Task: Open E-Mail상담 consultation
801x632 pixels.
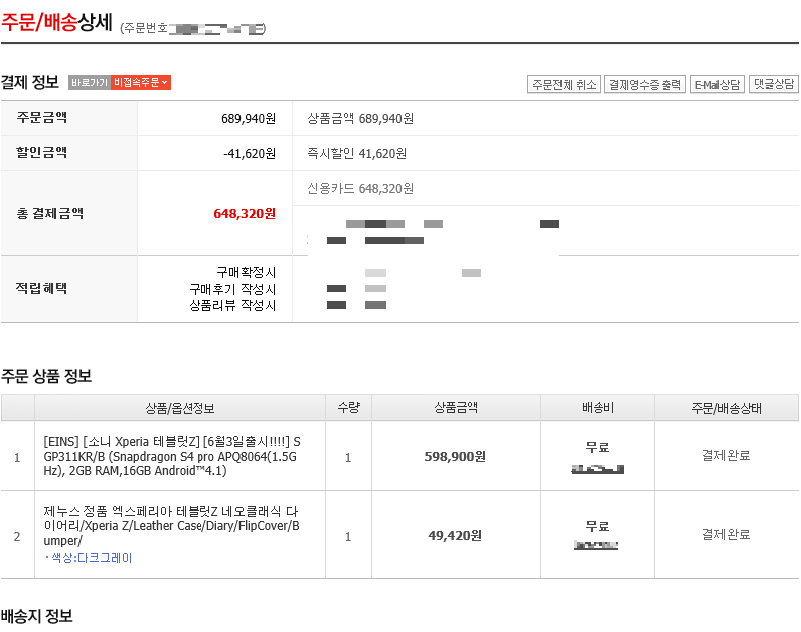Action: [718, 85]
